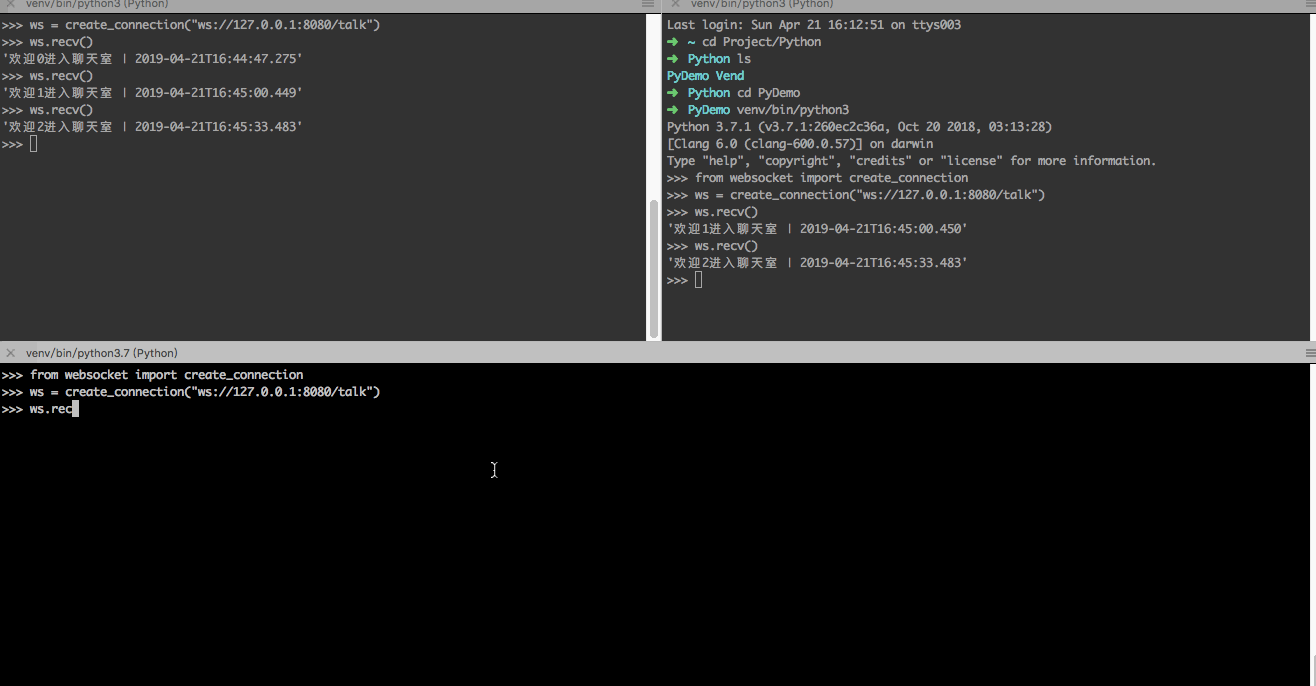Screen dimensions: 1316x686
Task: Click the Last login line
Action: coord(813,25)
